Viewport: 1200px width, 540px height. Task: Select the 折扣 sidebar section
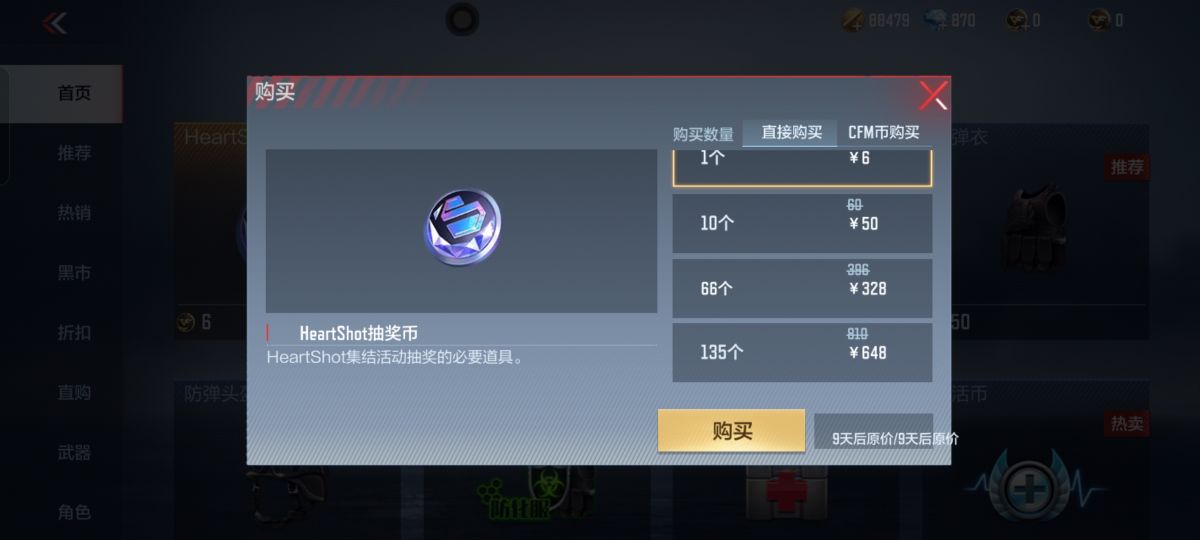74,333
